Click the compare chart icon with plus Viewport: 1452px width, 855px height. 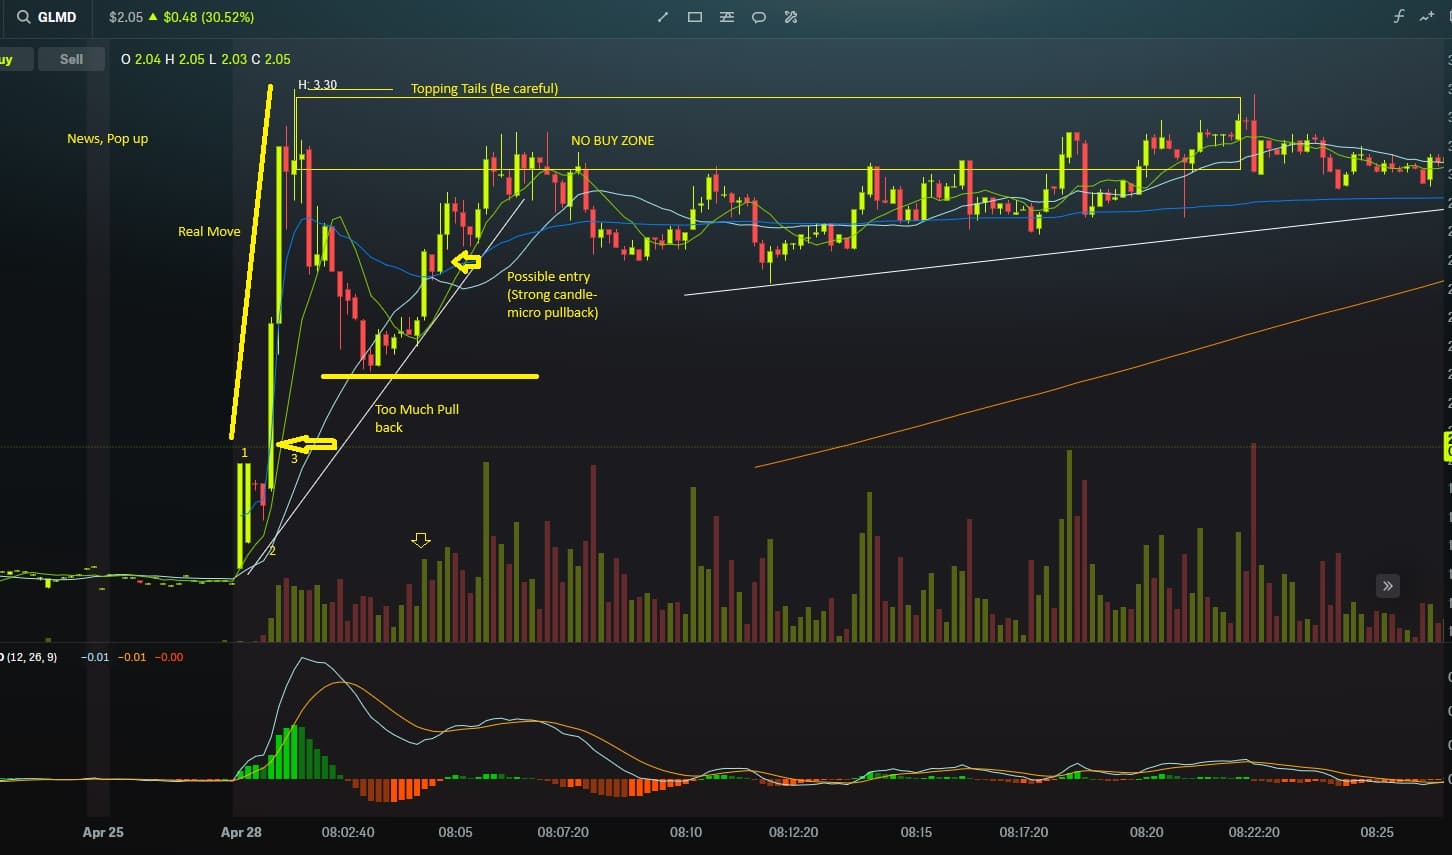click(1428, 16)
